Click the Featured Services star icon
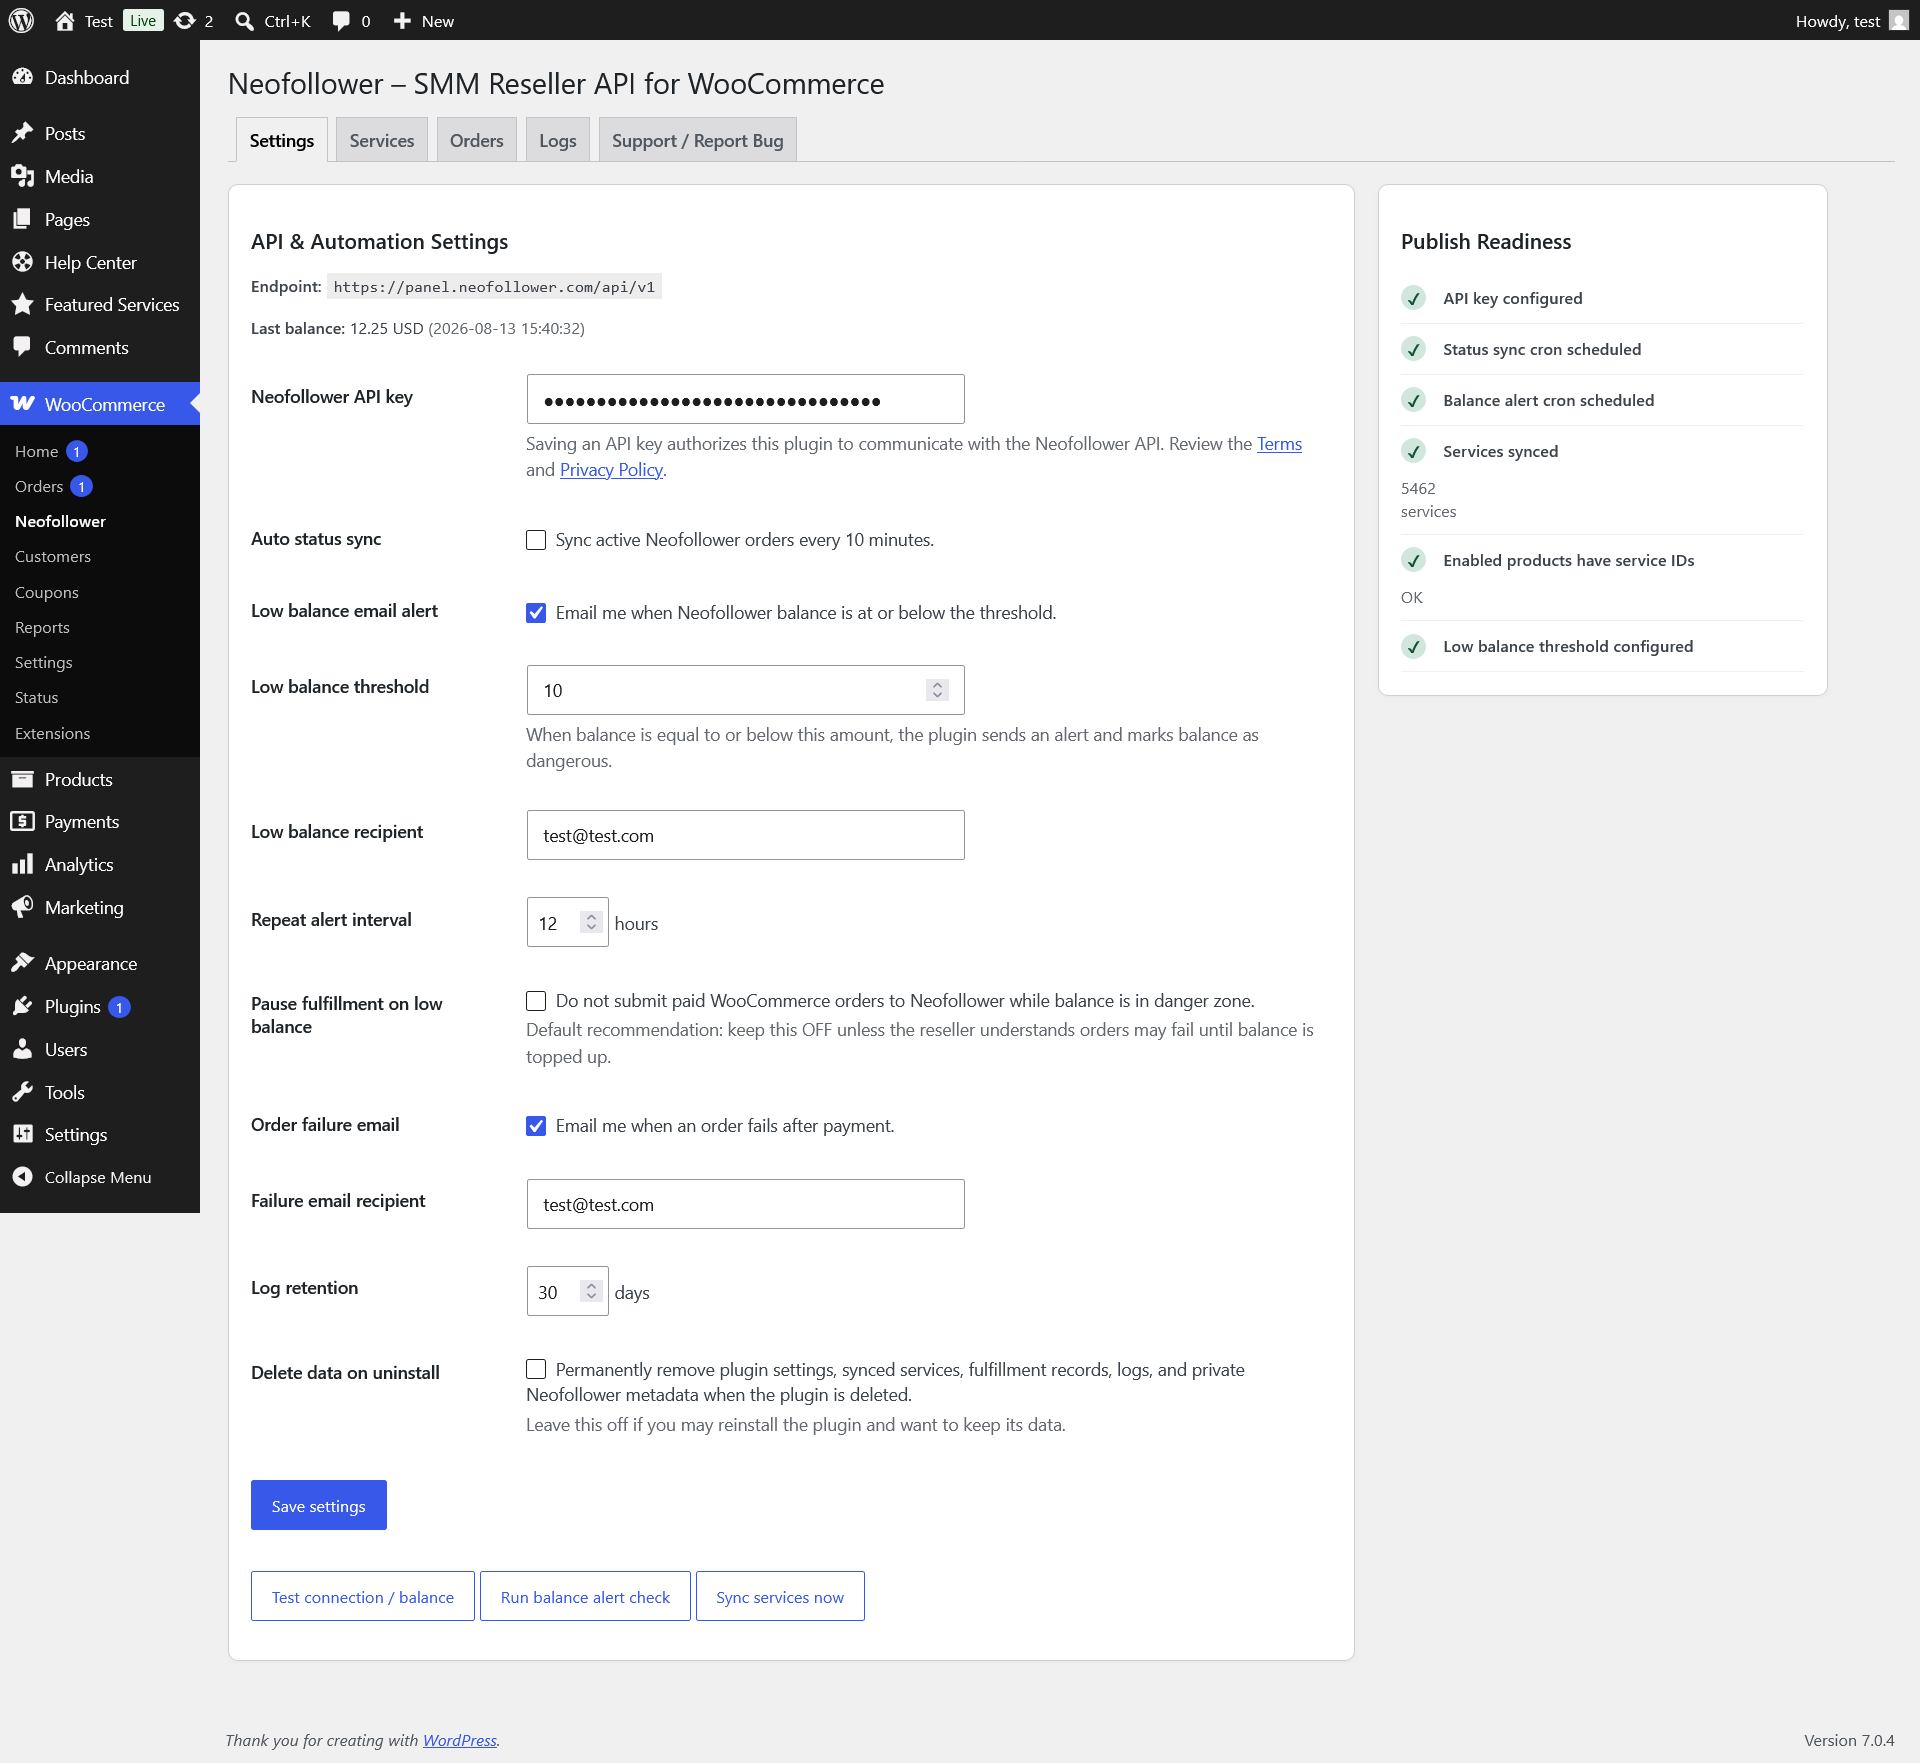Image resolution: width=1920 pixels, height=1763 pixels. 22,304
